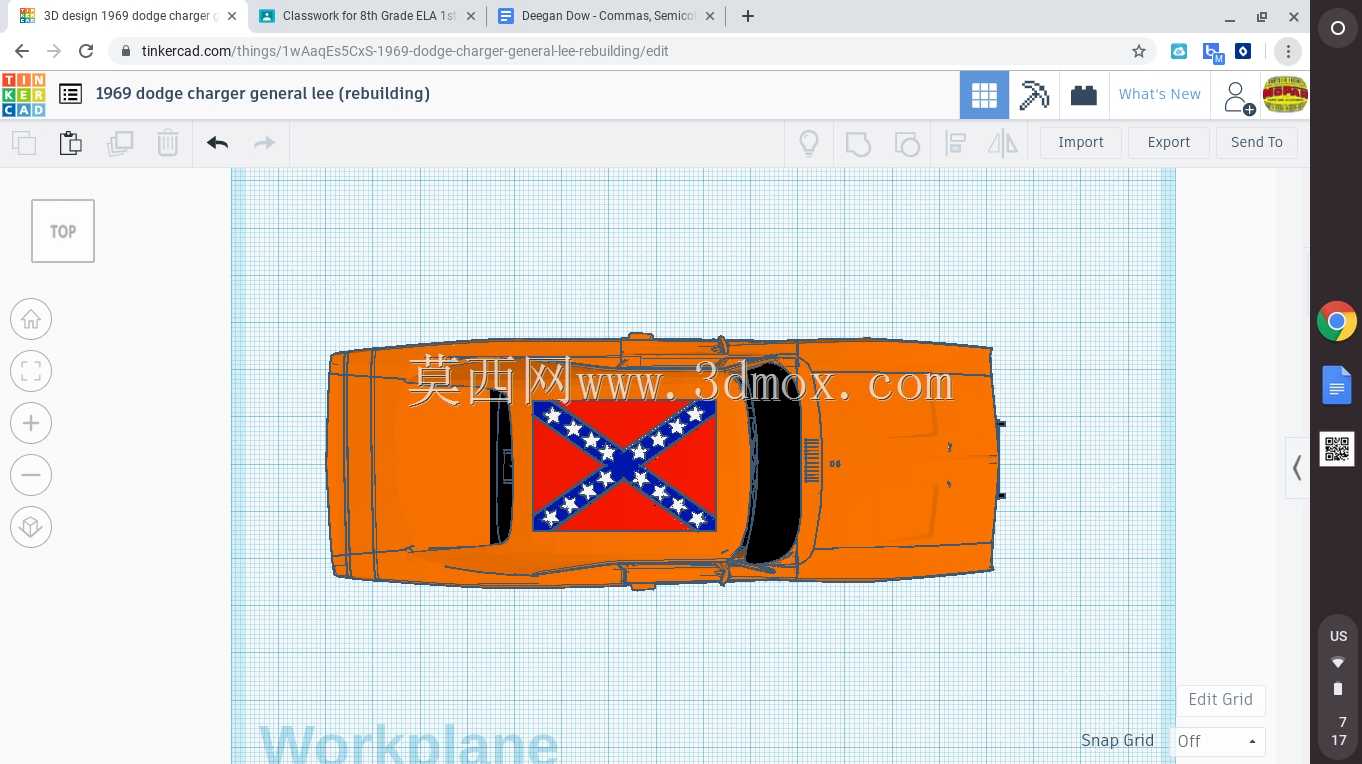Image resolution: width=1362 pixels, height=764 pixels.
Task: Zoom in with the plus button
Action: pyautogui.click(x=31, y=423)
